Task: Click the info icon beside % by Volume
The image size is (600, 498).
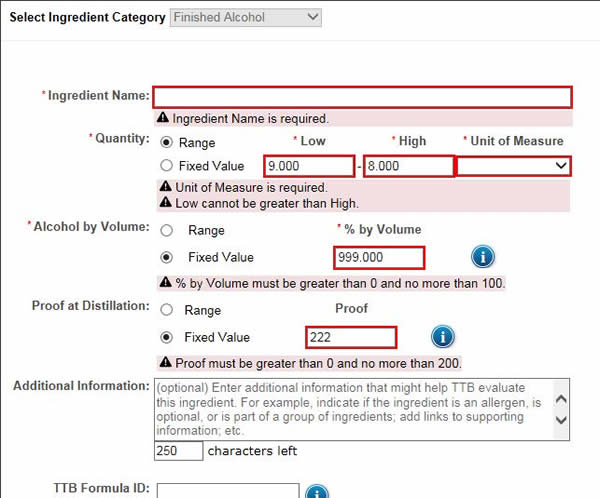Action: click(x=483, y=256)
